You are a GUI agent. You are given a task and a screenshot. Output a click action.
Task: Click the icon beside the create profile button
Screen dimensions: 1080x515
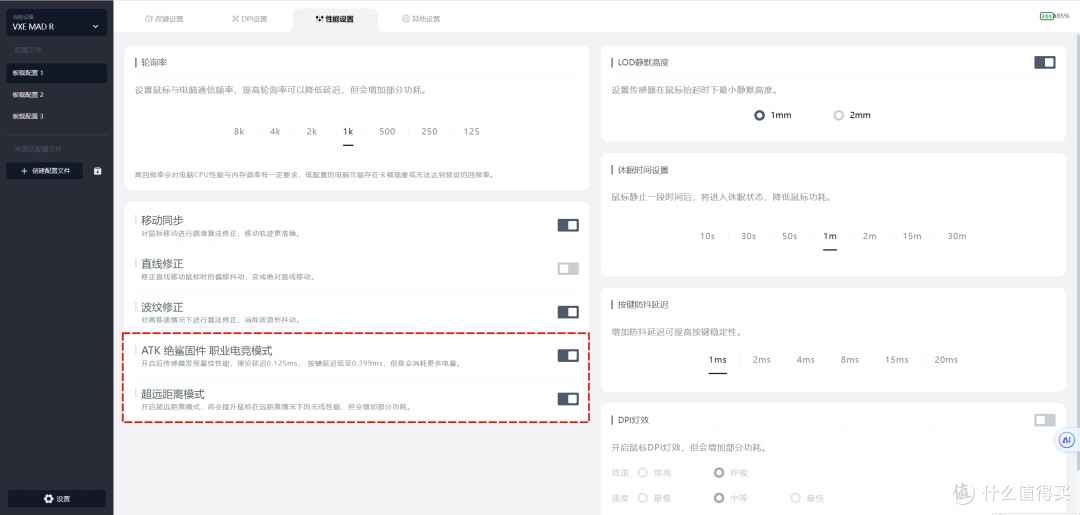97,171
